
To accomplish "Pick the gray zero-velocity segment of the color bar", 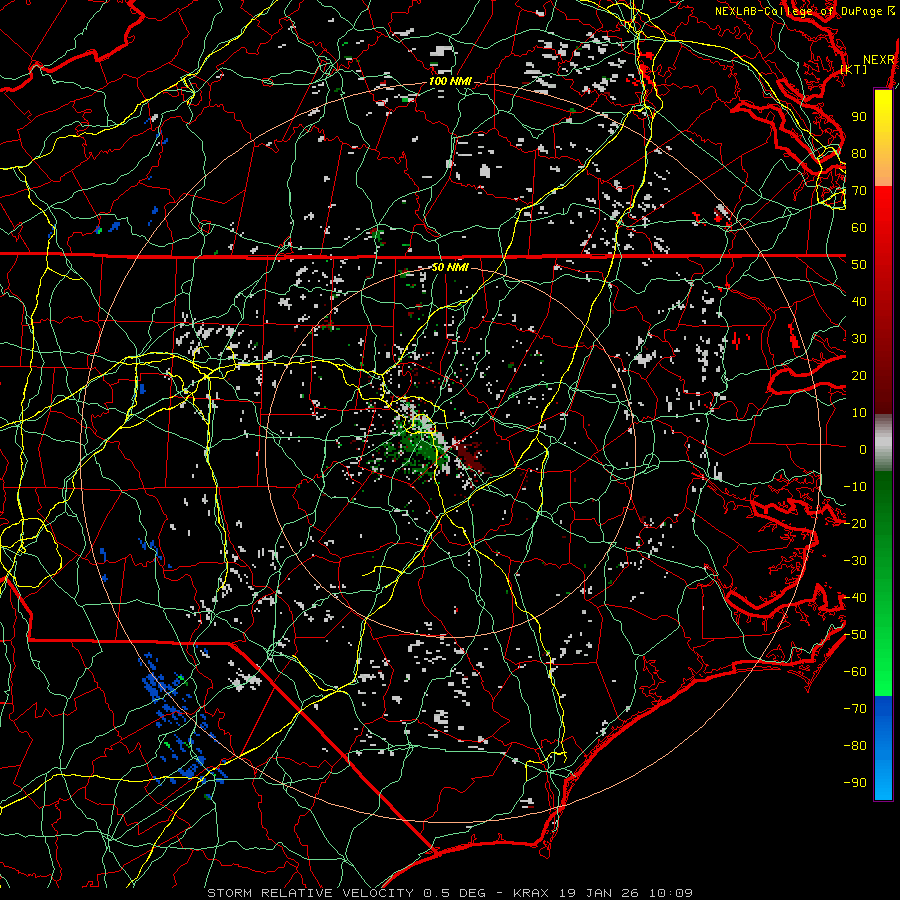I will pos(883,443).
